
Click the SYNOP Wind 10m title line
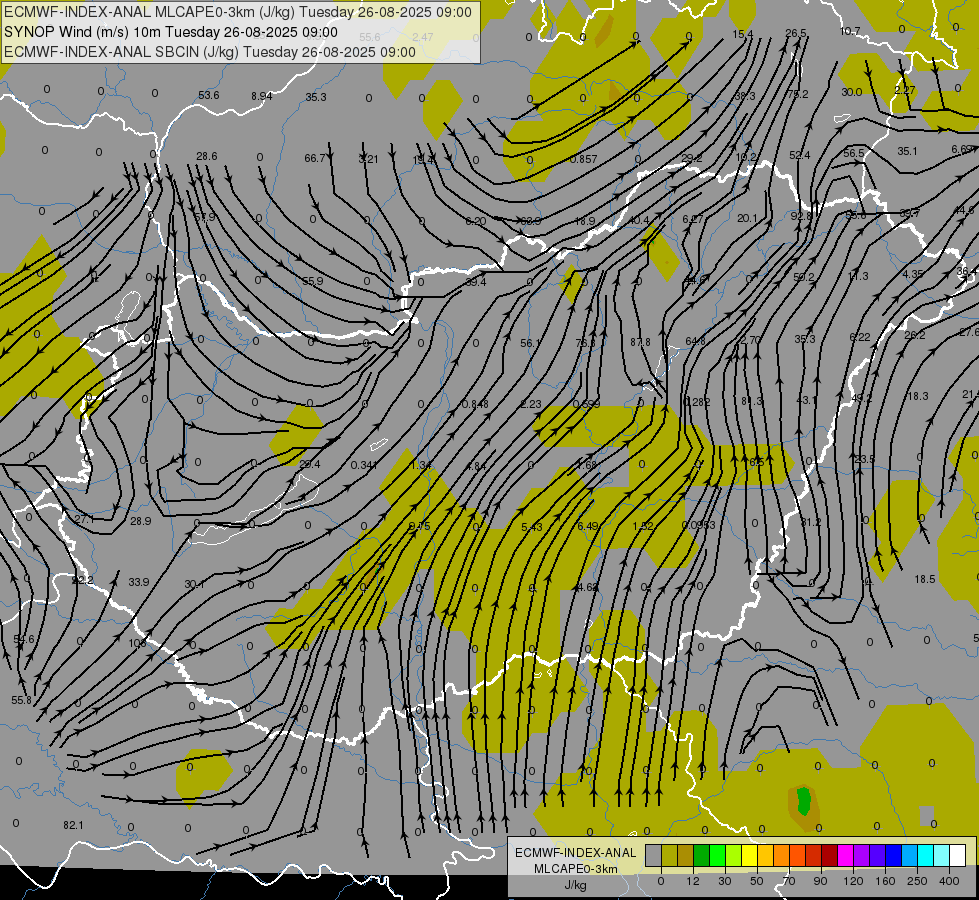click(x=171, y=32)
